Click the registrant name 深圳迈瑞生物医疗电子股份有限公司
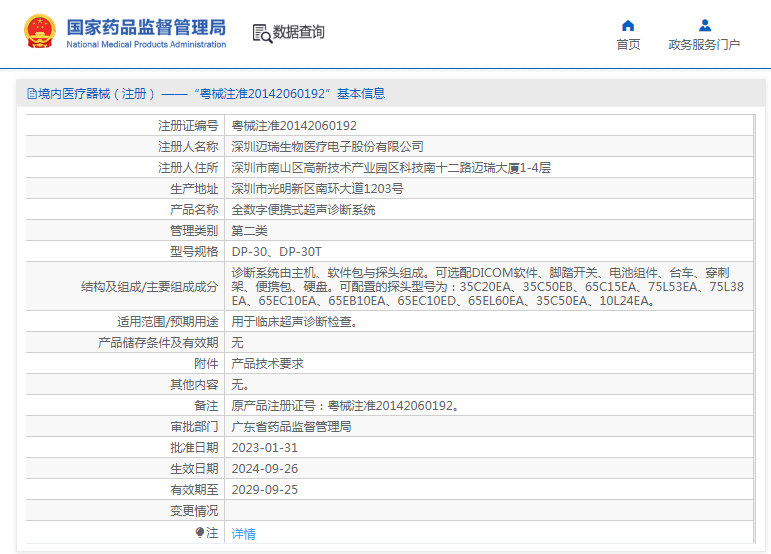771x554 pixels. coord(327,147)
